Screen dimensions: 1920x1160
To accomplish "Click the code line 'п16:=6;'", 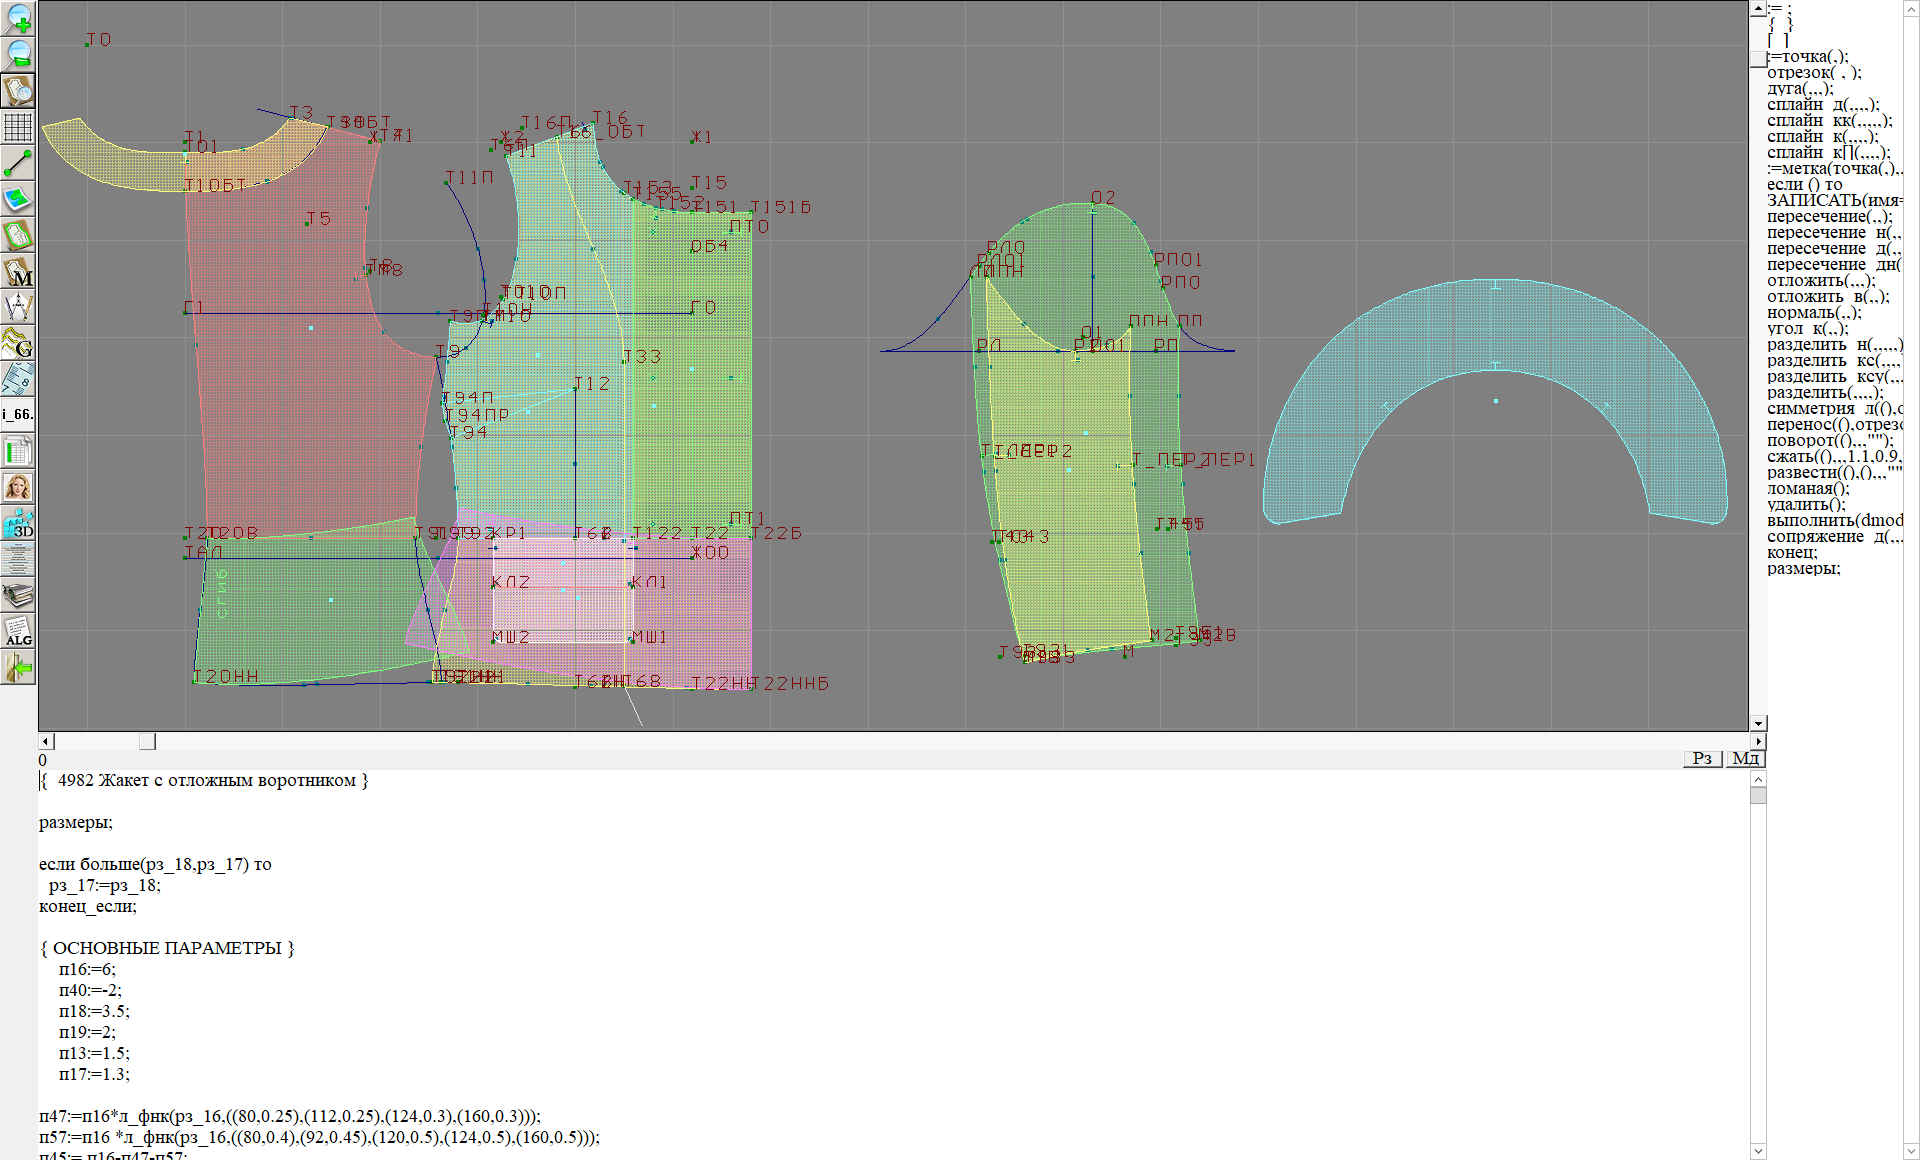I will [x=87, y=969].
